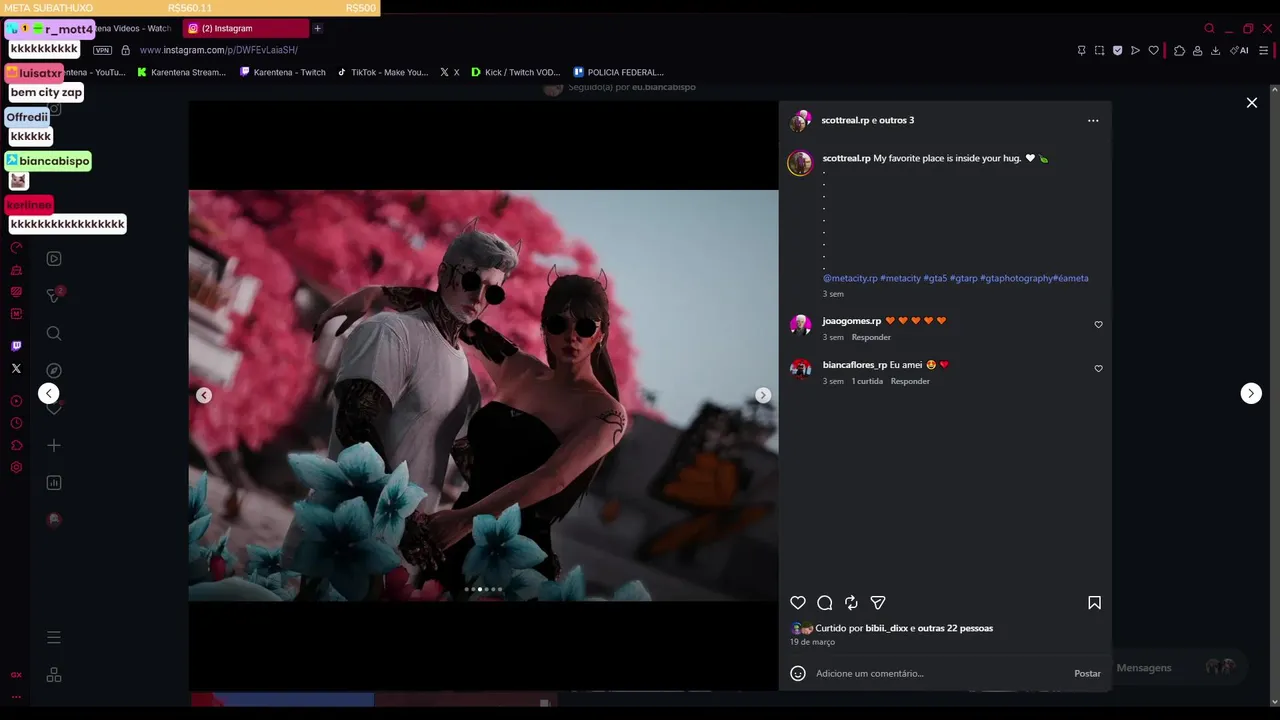Open the #gta5 hashtag link
The height and width of the screenshot is (720, 1280).
point(935,278)
